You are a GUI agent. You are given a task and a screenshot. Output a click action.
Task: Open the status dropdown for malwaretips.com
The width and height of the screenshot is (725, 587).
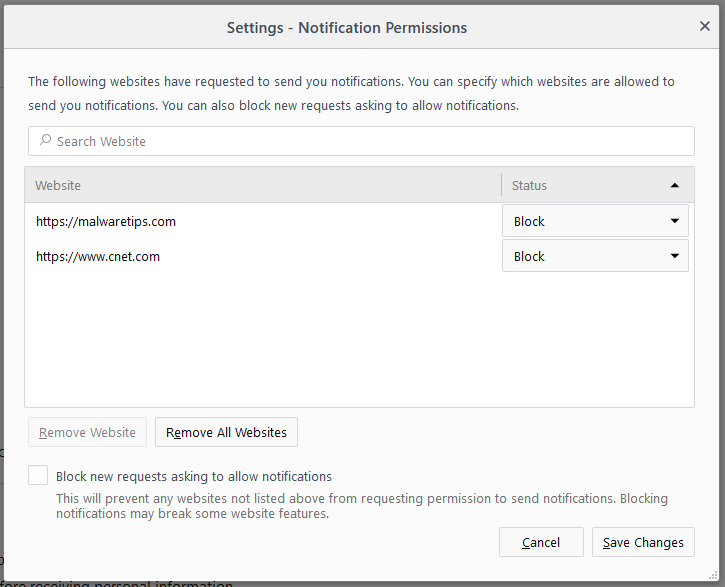595,222
